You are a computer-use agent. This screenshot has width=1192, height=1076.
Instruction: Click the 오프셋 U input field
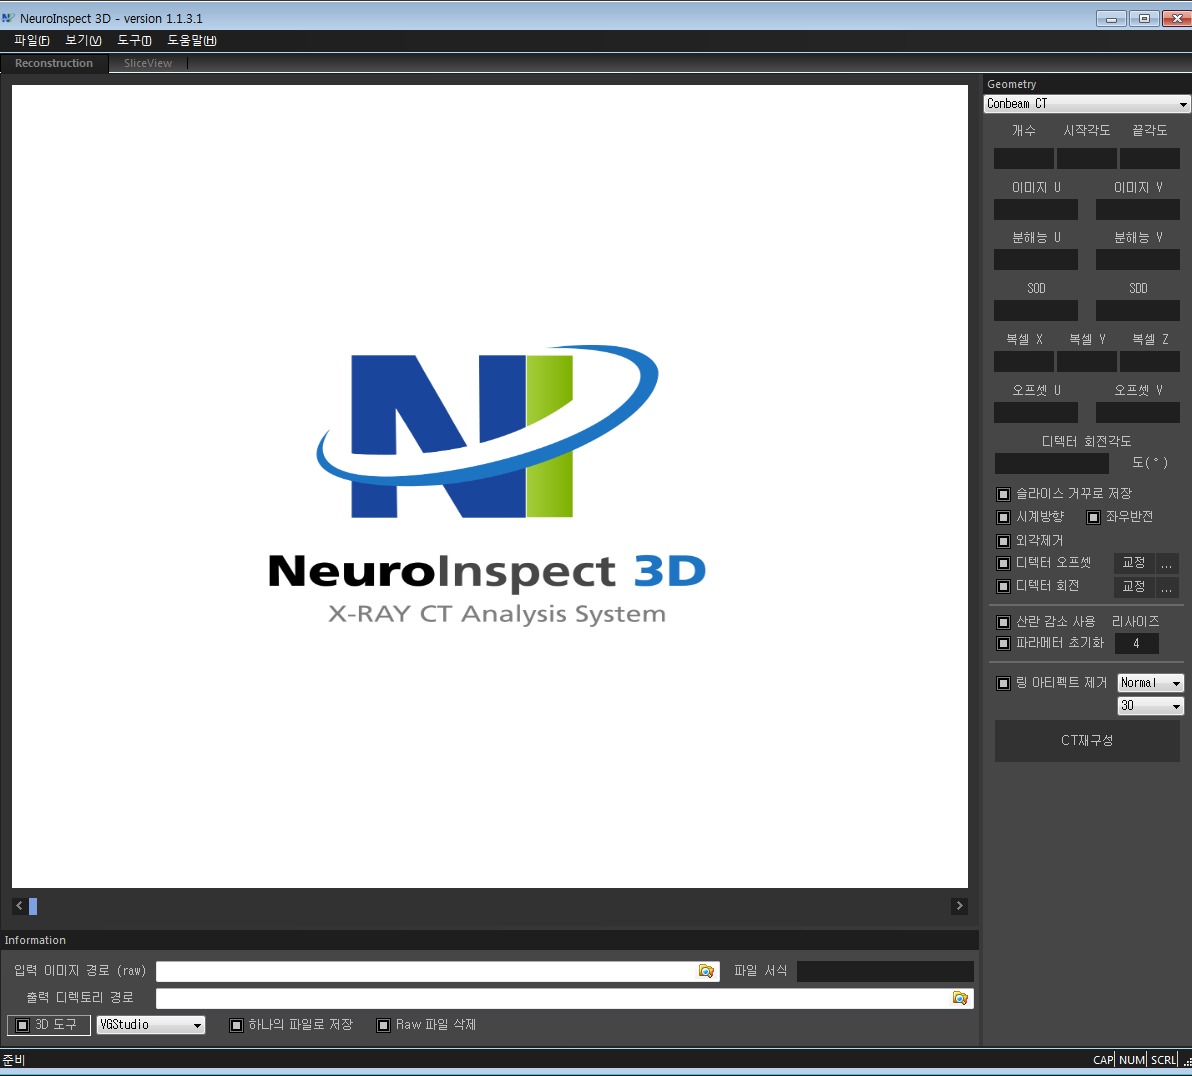tap(1035, 412)
